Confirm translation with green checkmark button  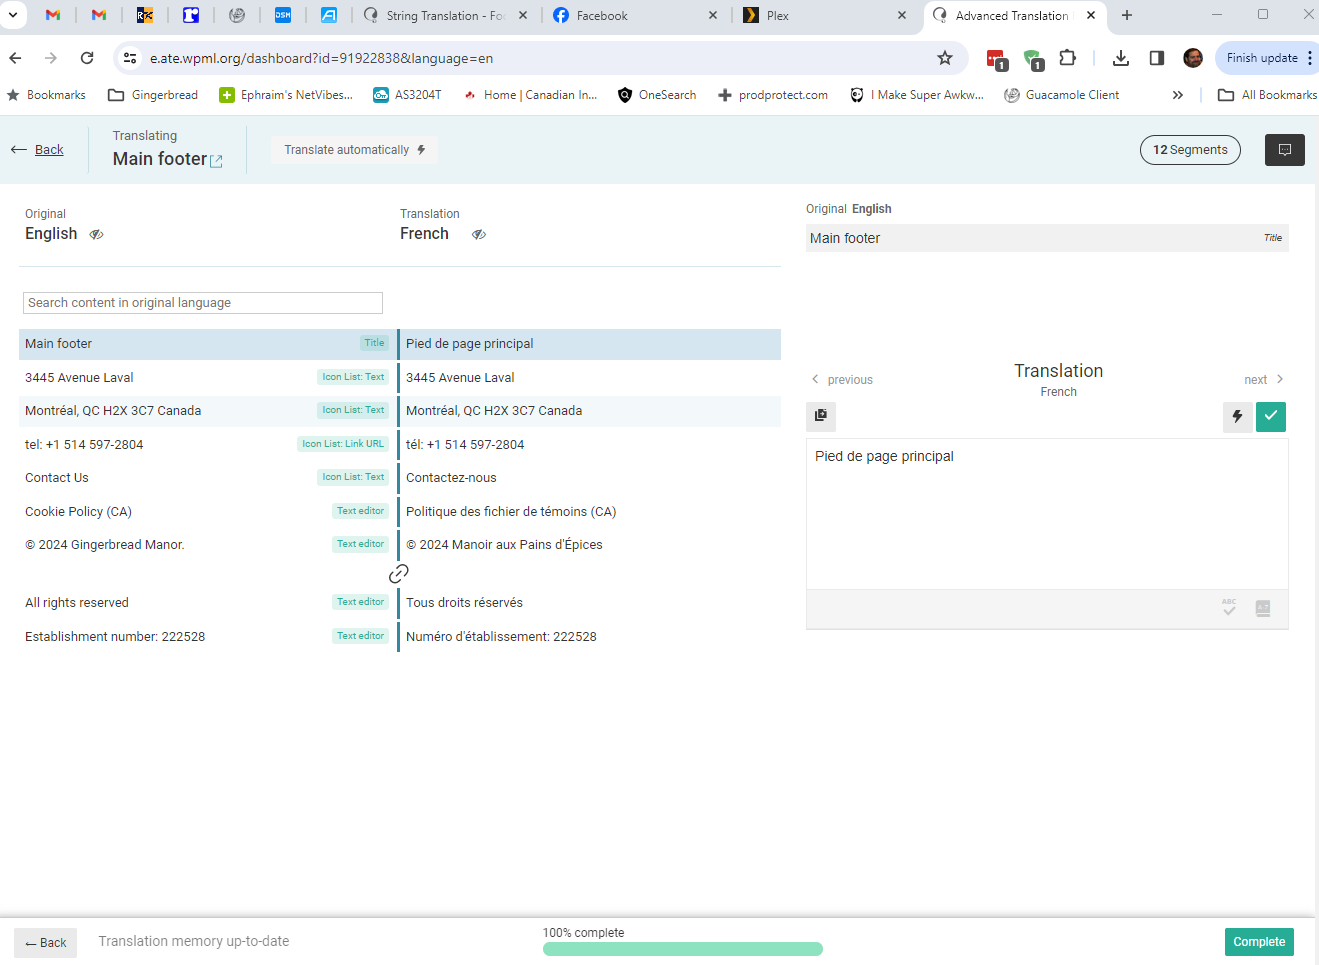(1270, 416)
